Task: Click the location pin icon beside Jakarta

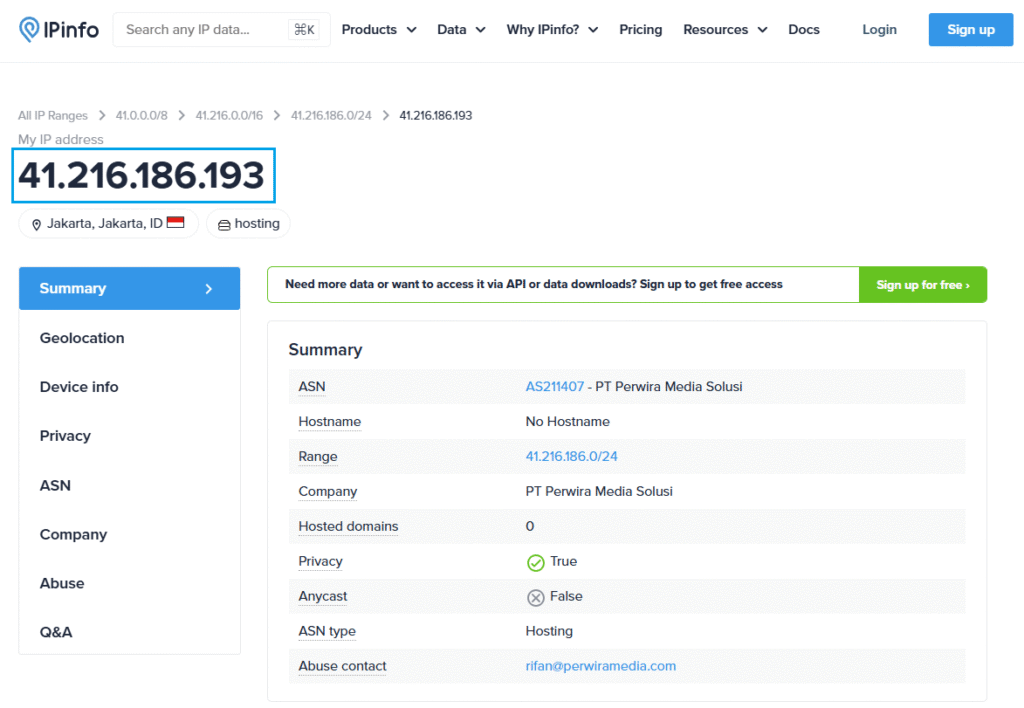Action: (x=37, y=225)
